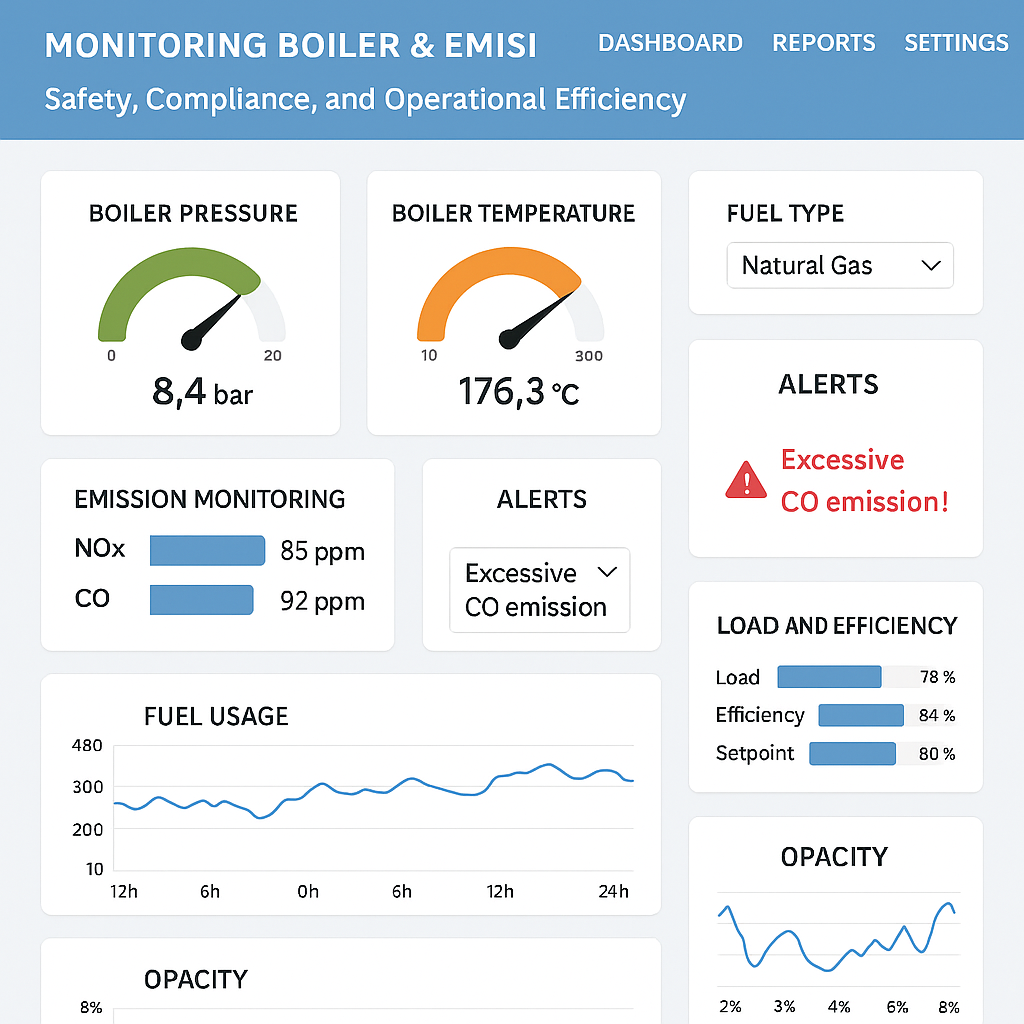The width and height of the screenshot is (1024, 1024).
Task: Open the Settings menu item
Action: tap(956, 43)
